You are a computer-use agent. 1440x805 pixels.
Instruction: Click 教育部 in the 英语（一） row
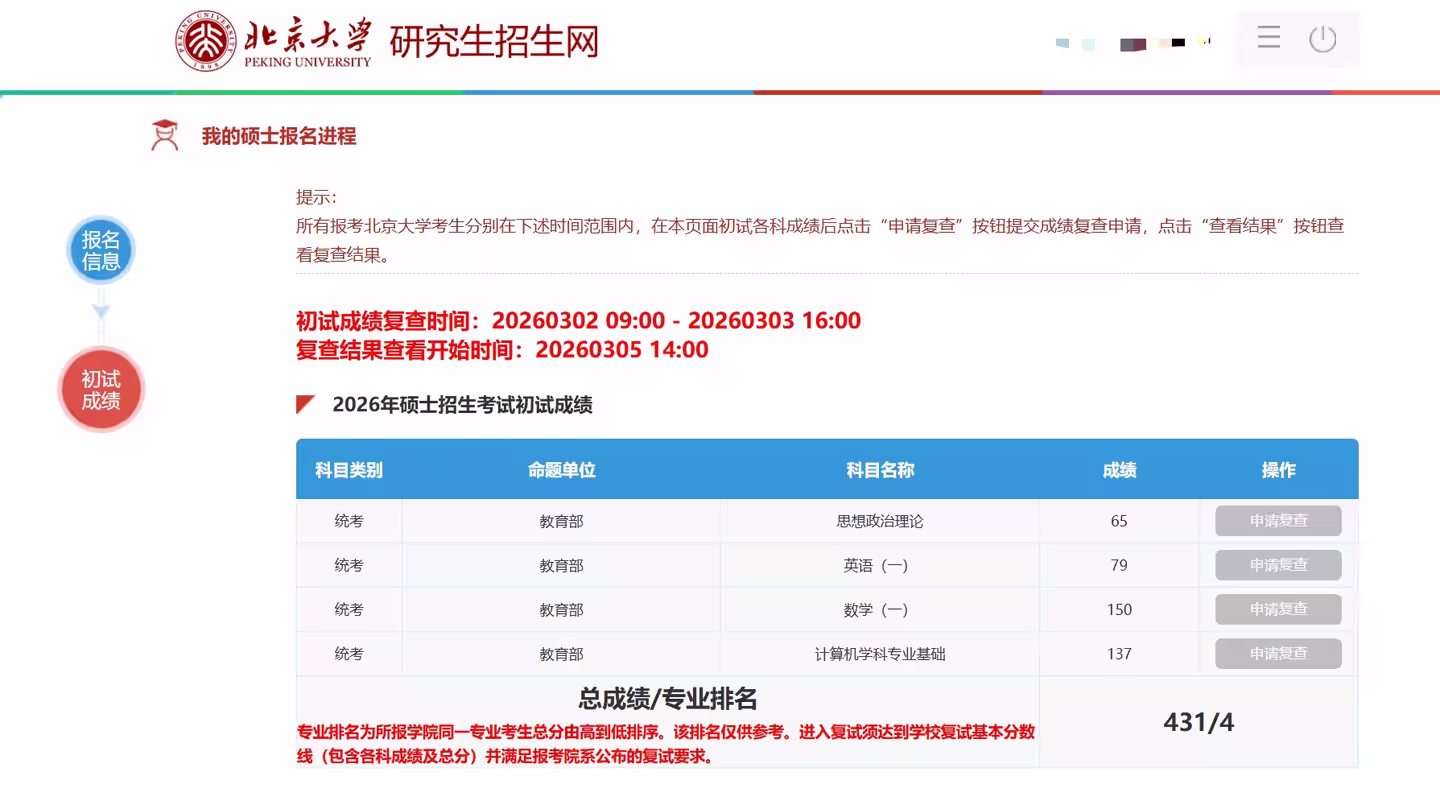[x=561, y=565]
